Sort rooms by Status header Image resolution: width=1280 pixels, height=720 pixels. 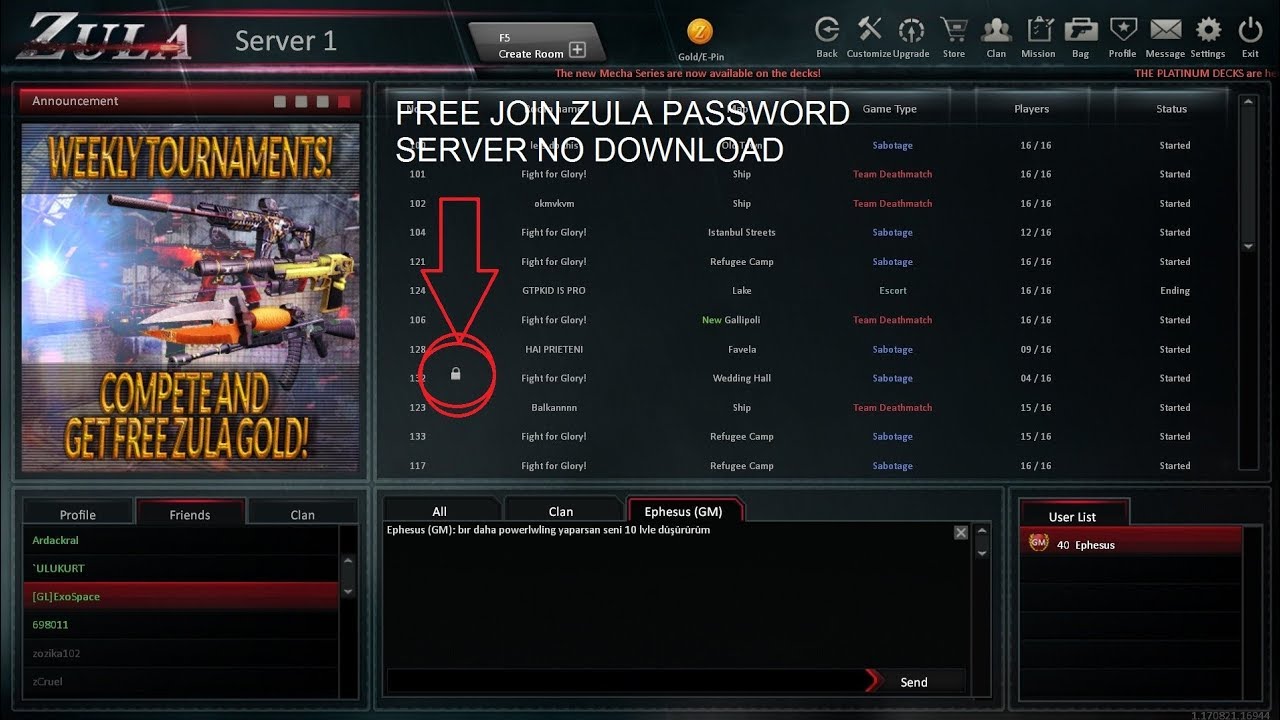tap(1172, 109)
